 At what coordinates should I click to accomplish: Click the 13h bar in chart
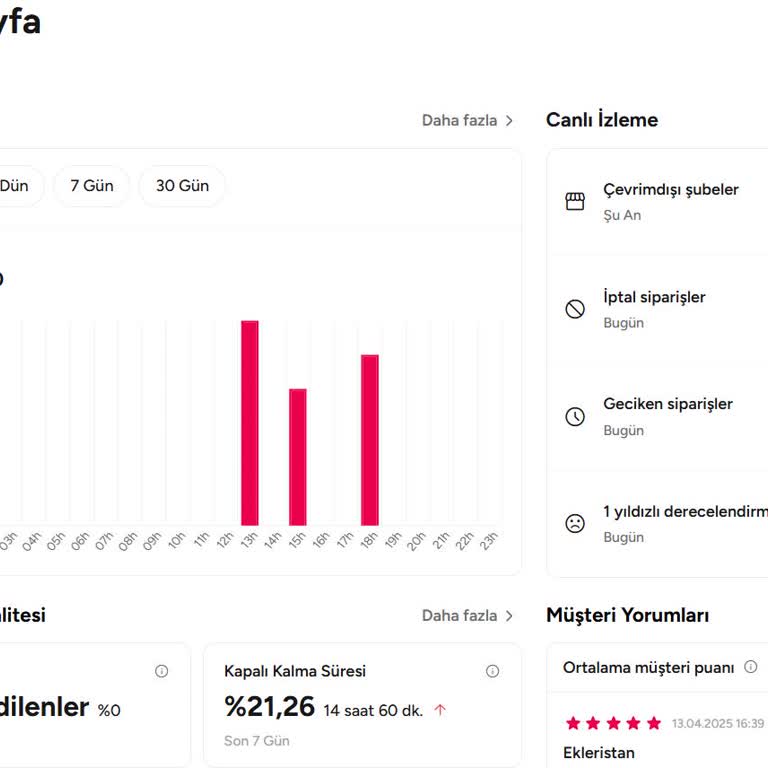pos(250,422)
